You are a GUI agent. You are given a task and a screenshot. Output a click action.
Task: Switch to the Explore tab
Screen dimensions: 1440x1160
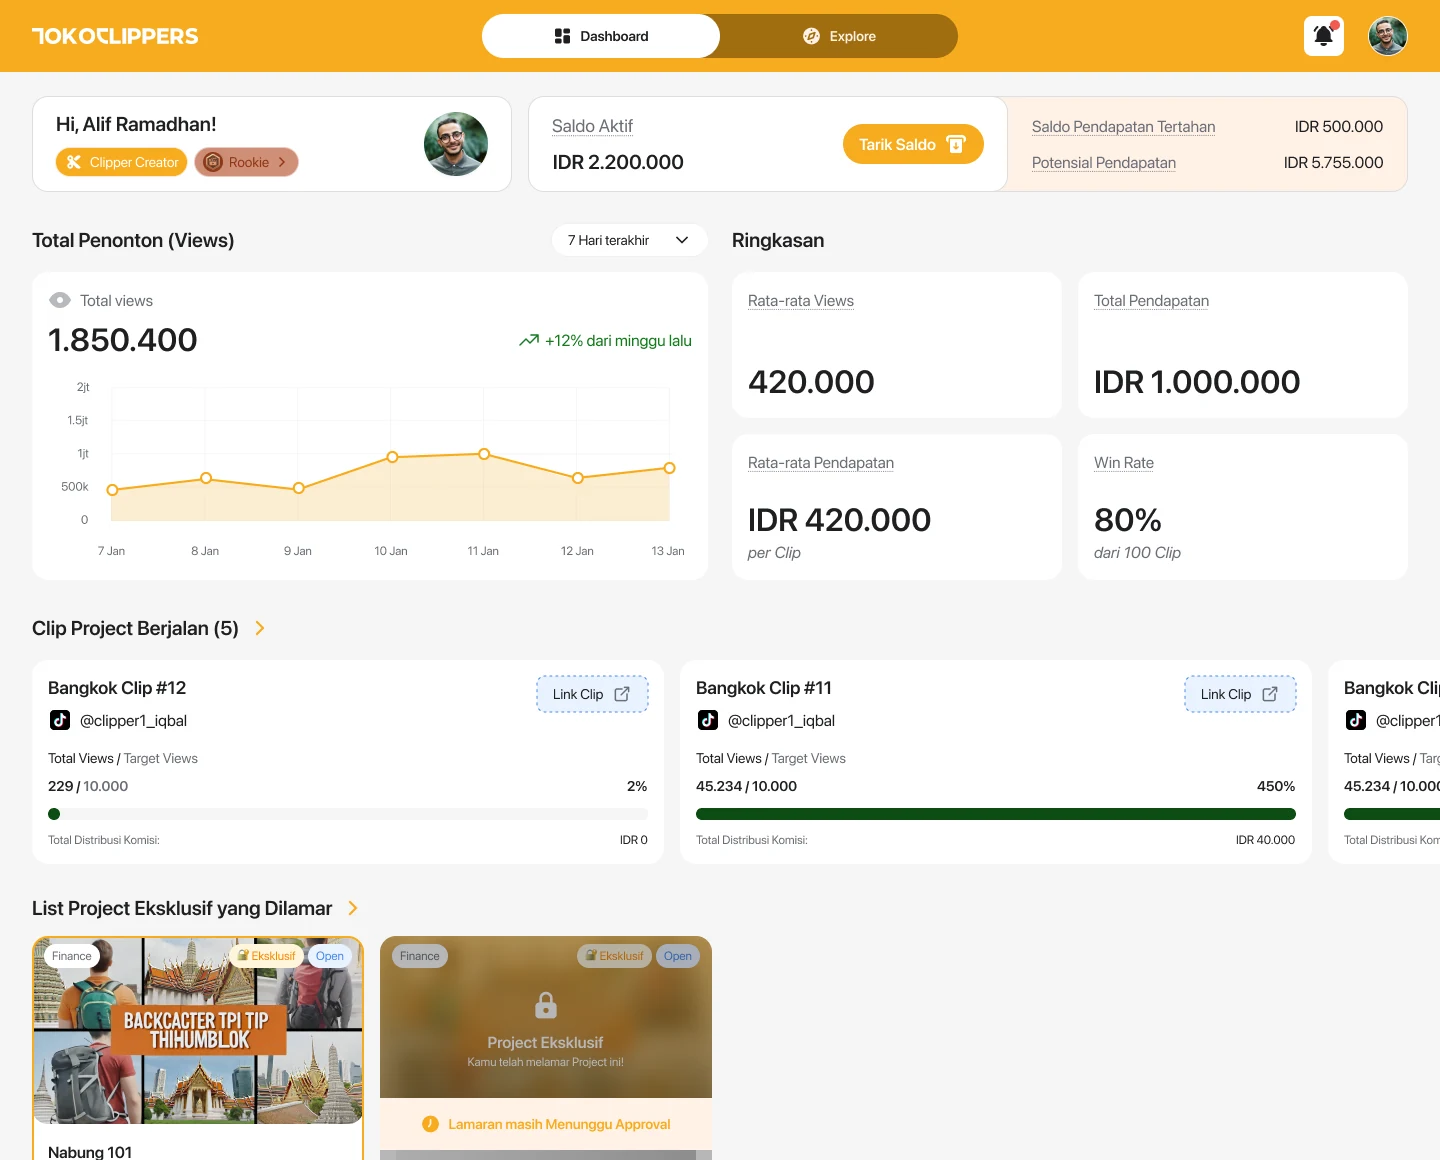click(839, 36)
